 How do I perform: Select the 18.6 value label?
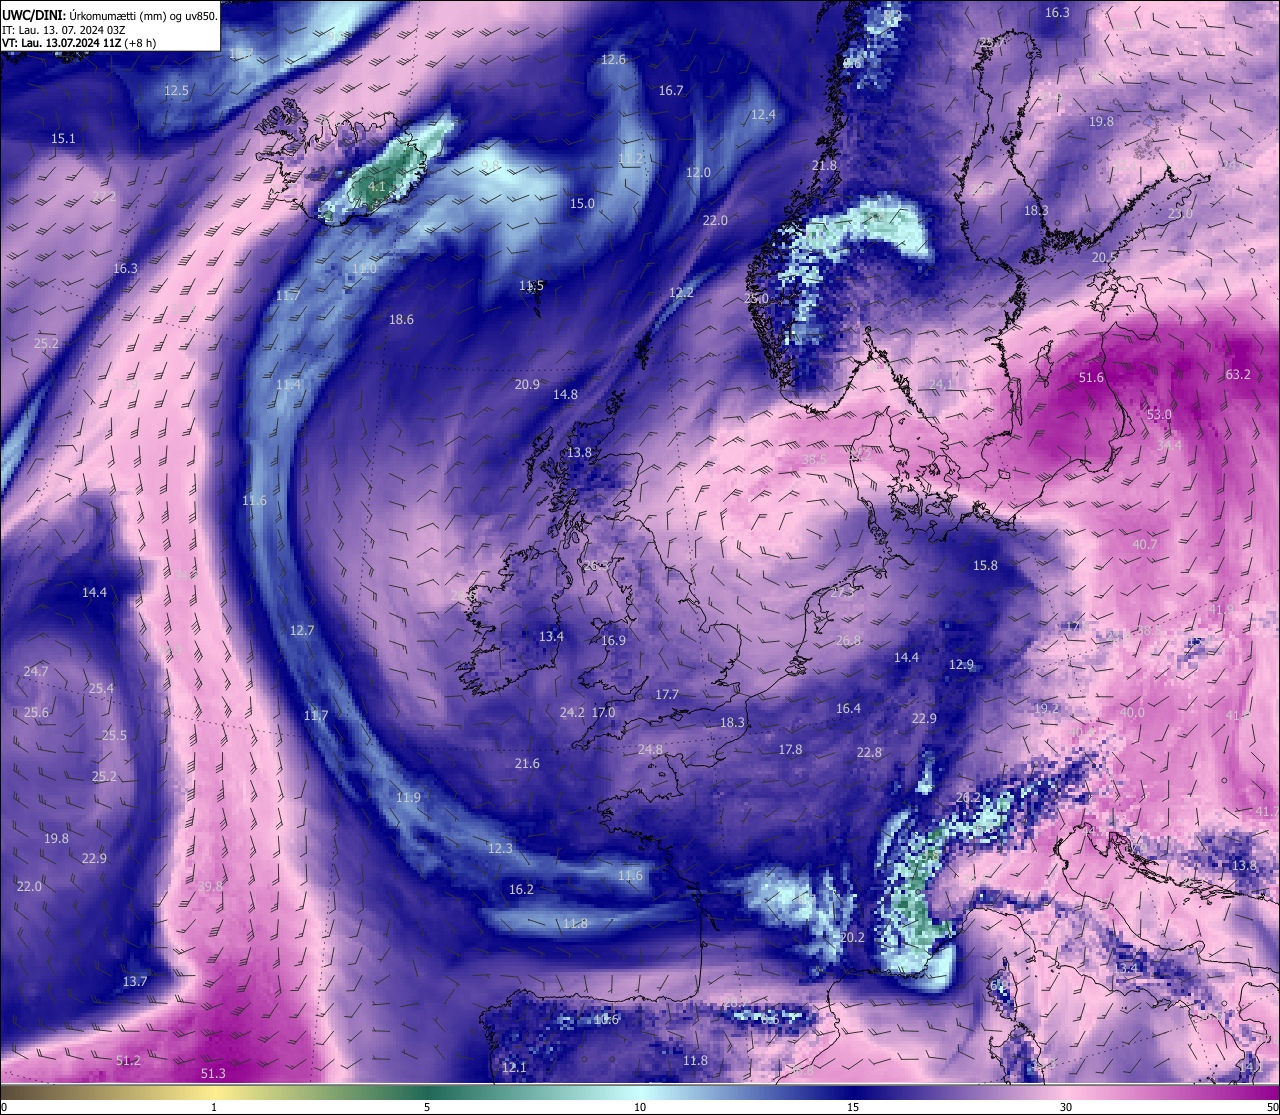401,320
